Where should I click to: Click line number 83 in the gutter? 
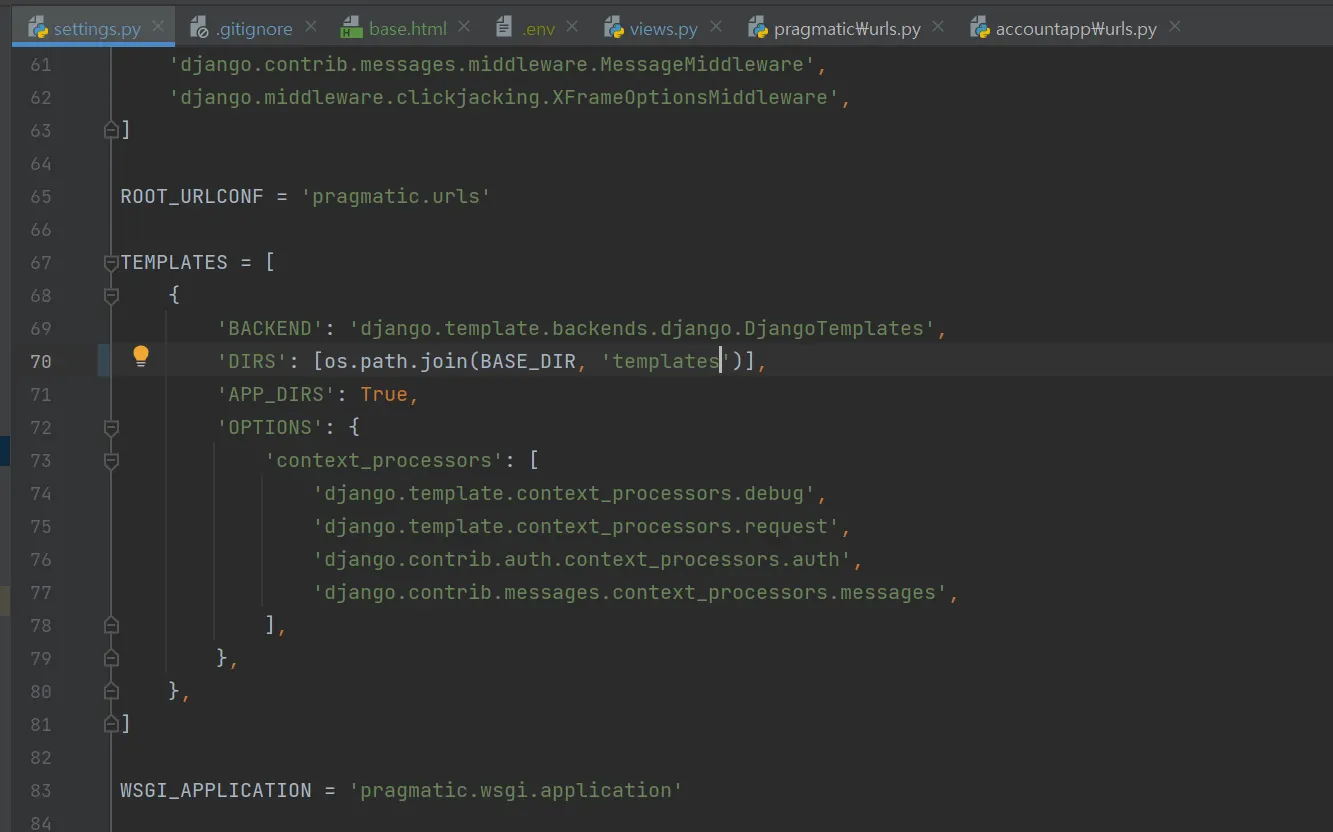pos(41,790)
